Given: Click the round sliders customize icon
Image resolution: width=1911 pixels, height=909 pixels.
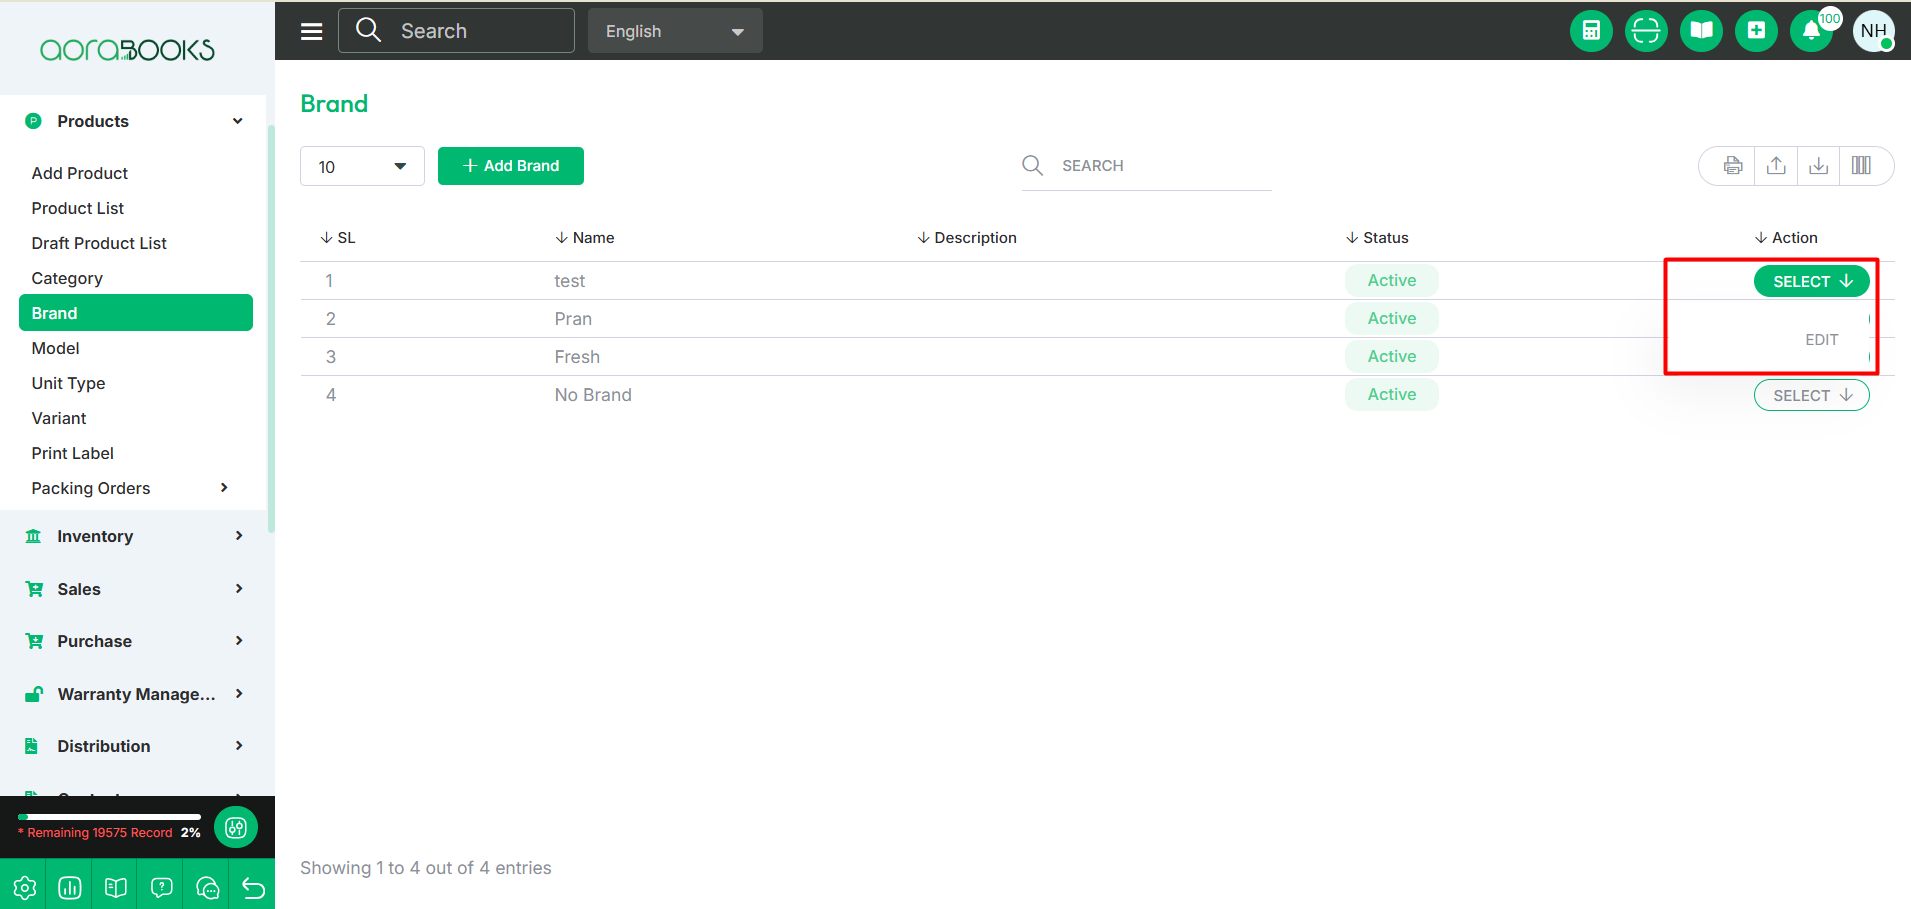Looking at the screenshot, I should pos(236,827).
